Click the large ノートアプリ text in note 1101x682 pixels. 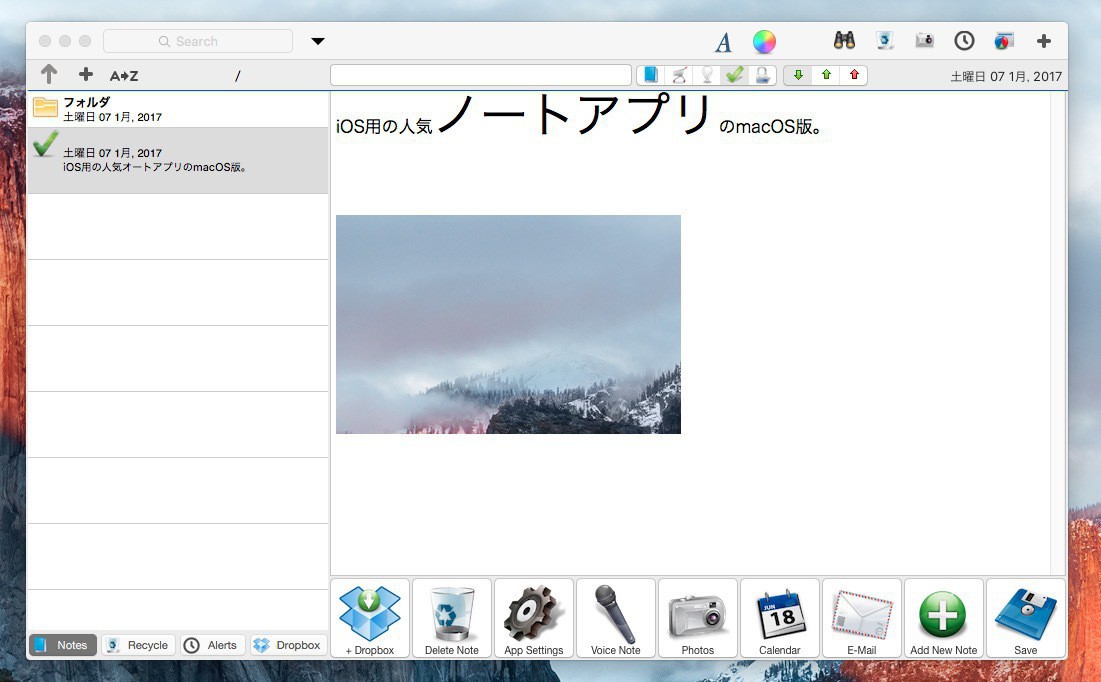tap(575, 114)
